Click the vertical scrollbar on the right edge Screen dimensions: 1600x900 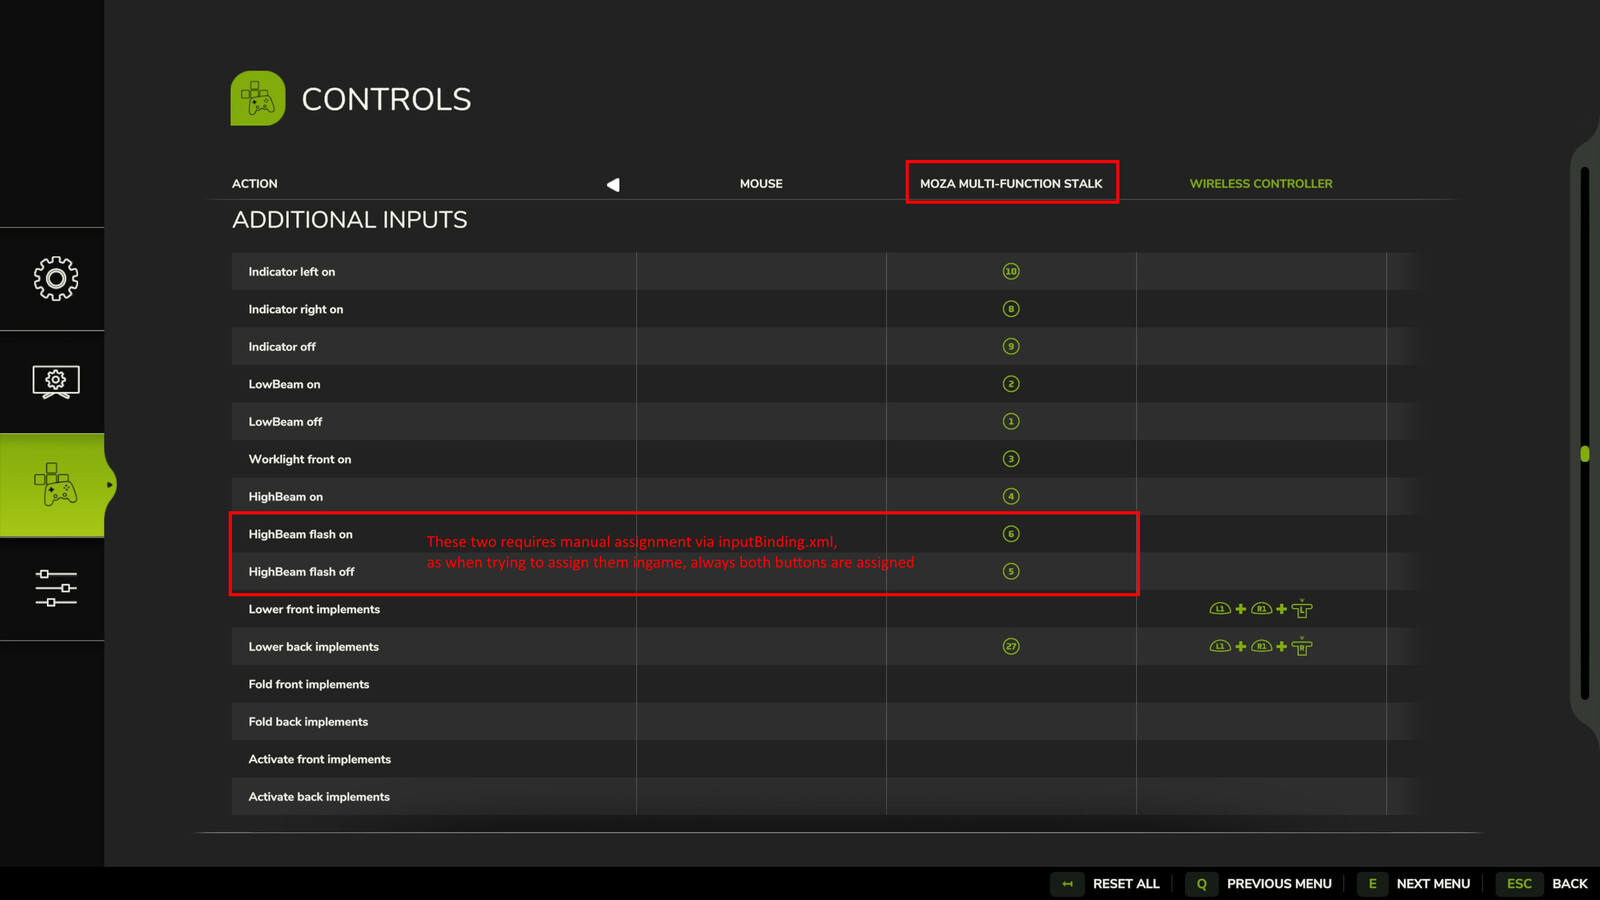pos(1585,455)
